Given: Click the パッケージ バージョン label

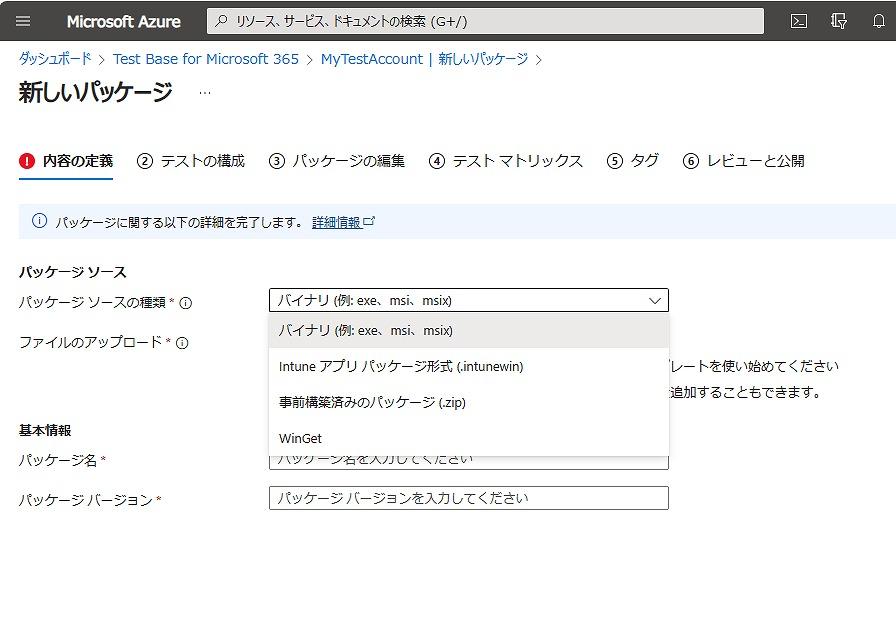Looking at the screenshot, I should point(86,500).
